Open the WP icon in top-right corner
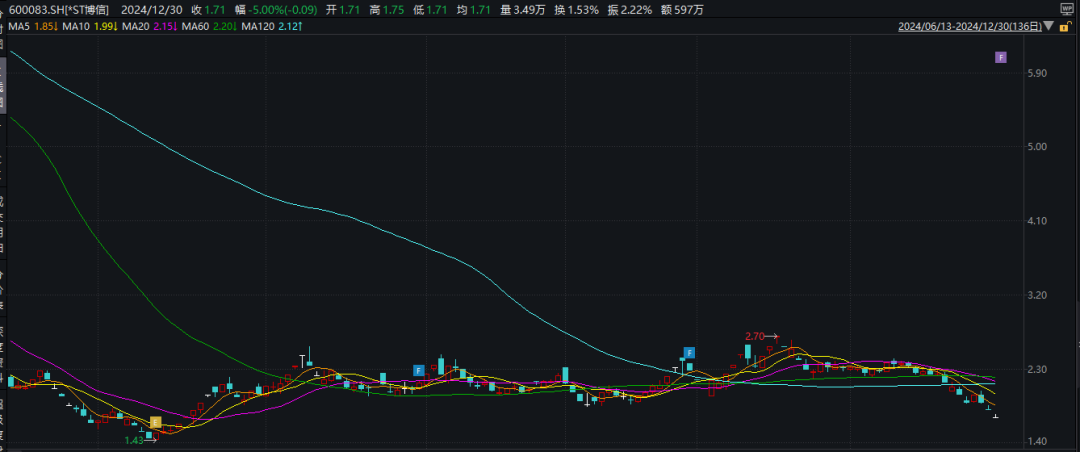The height and width of the screenshot is (452, 1080). (x=1066, y=9)
